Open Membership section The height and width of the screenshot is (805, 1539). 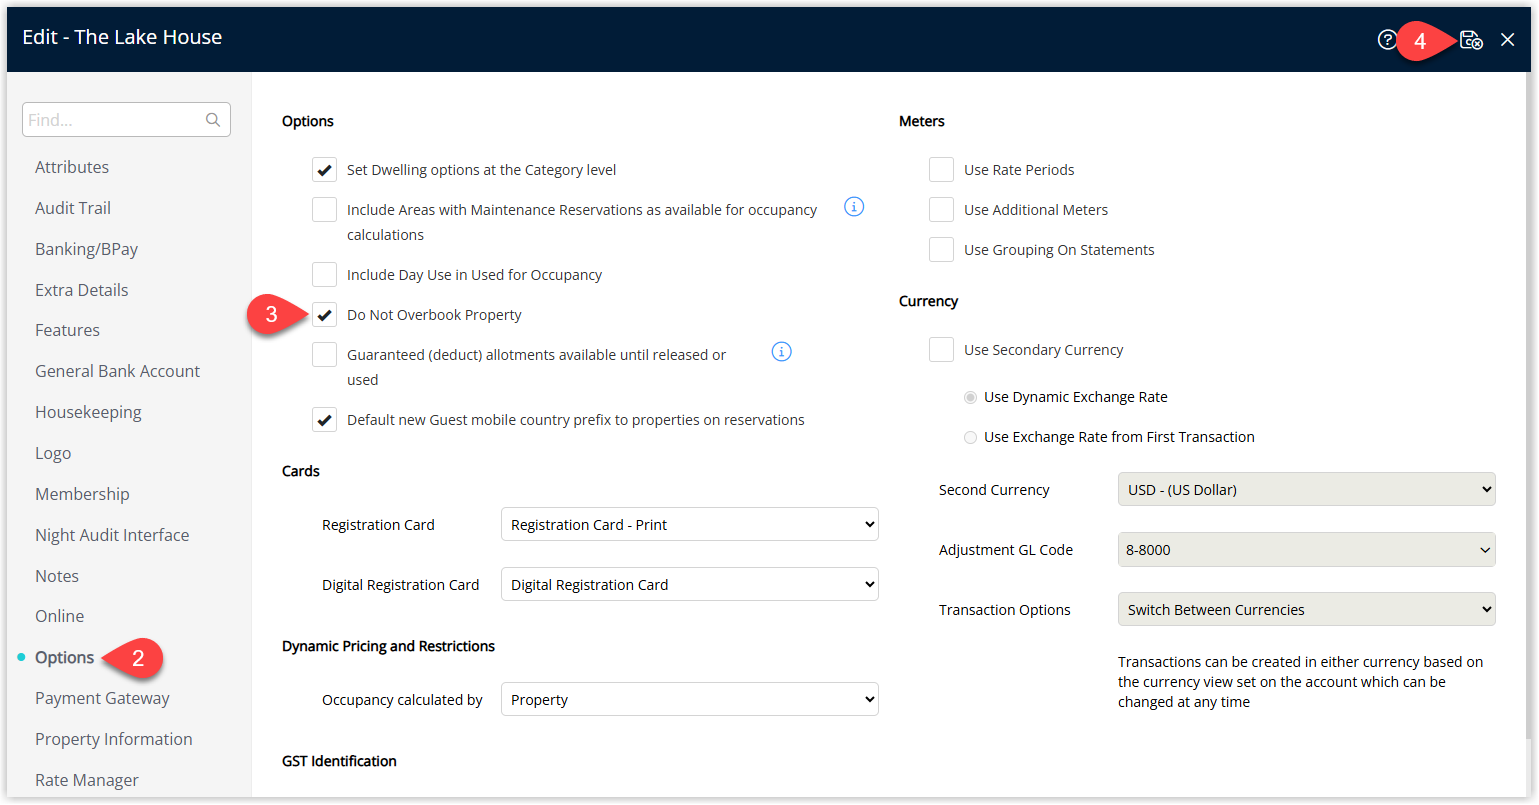82,494
